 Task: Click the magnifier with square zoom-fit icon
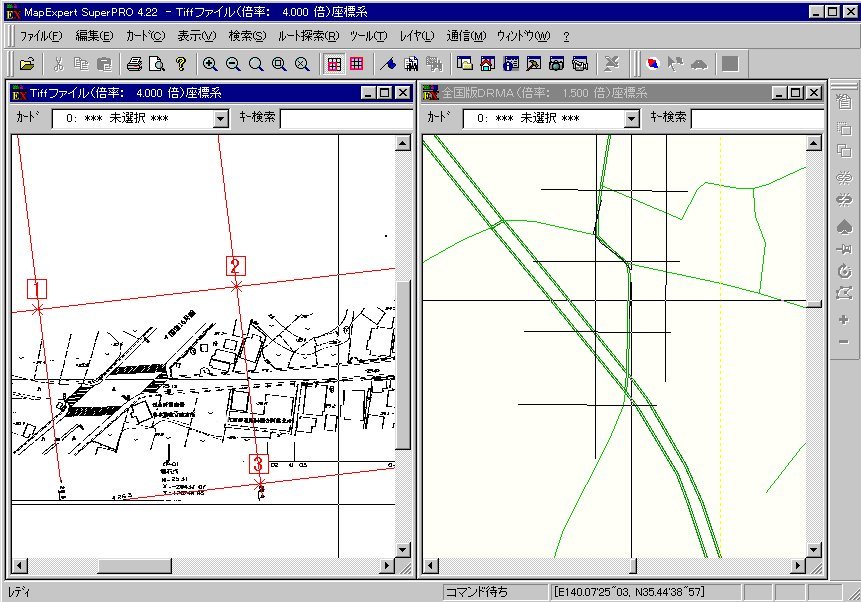(279, 64)
